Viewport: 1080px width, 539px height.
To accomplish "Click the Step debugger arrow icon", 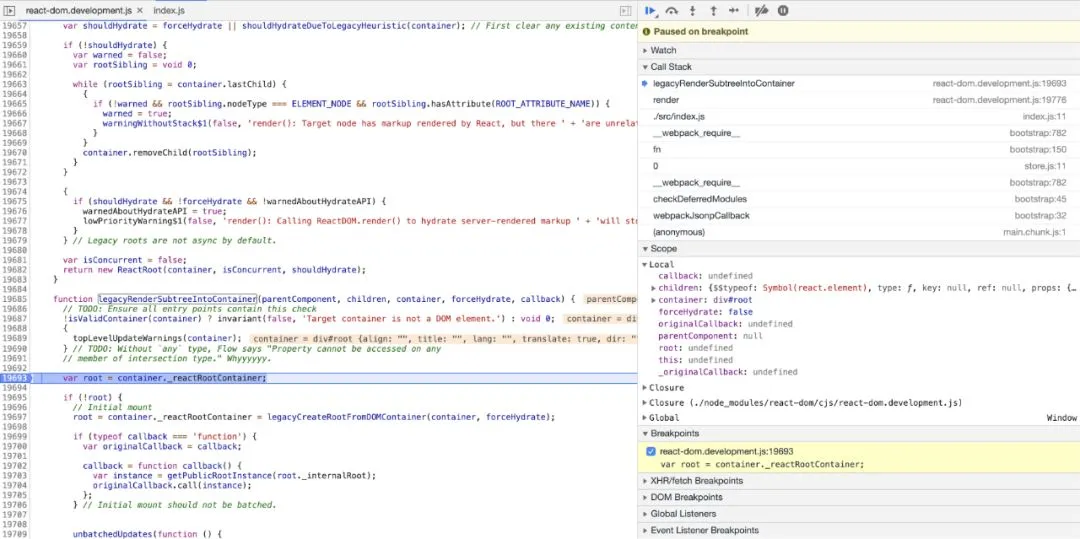I will [x=734, y=10].
